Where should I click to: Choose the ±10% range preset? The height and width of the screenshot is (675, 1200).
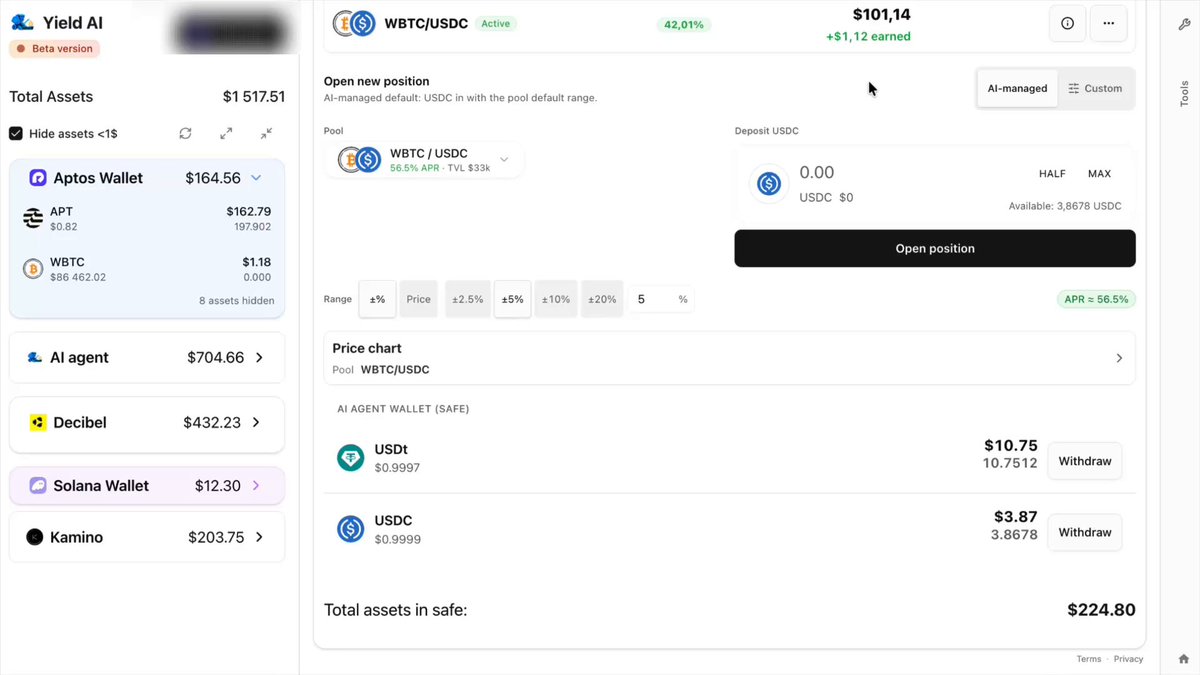coord(556,299)
